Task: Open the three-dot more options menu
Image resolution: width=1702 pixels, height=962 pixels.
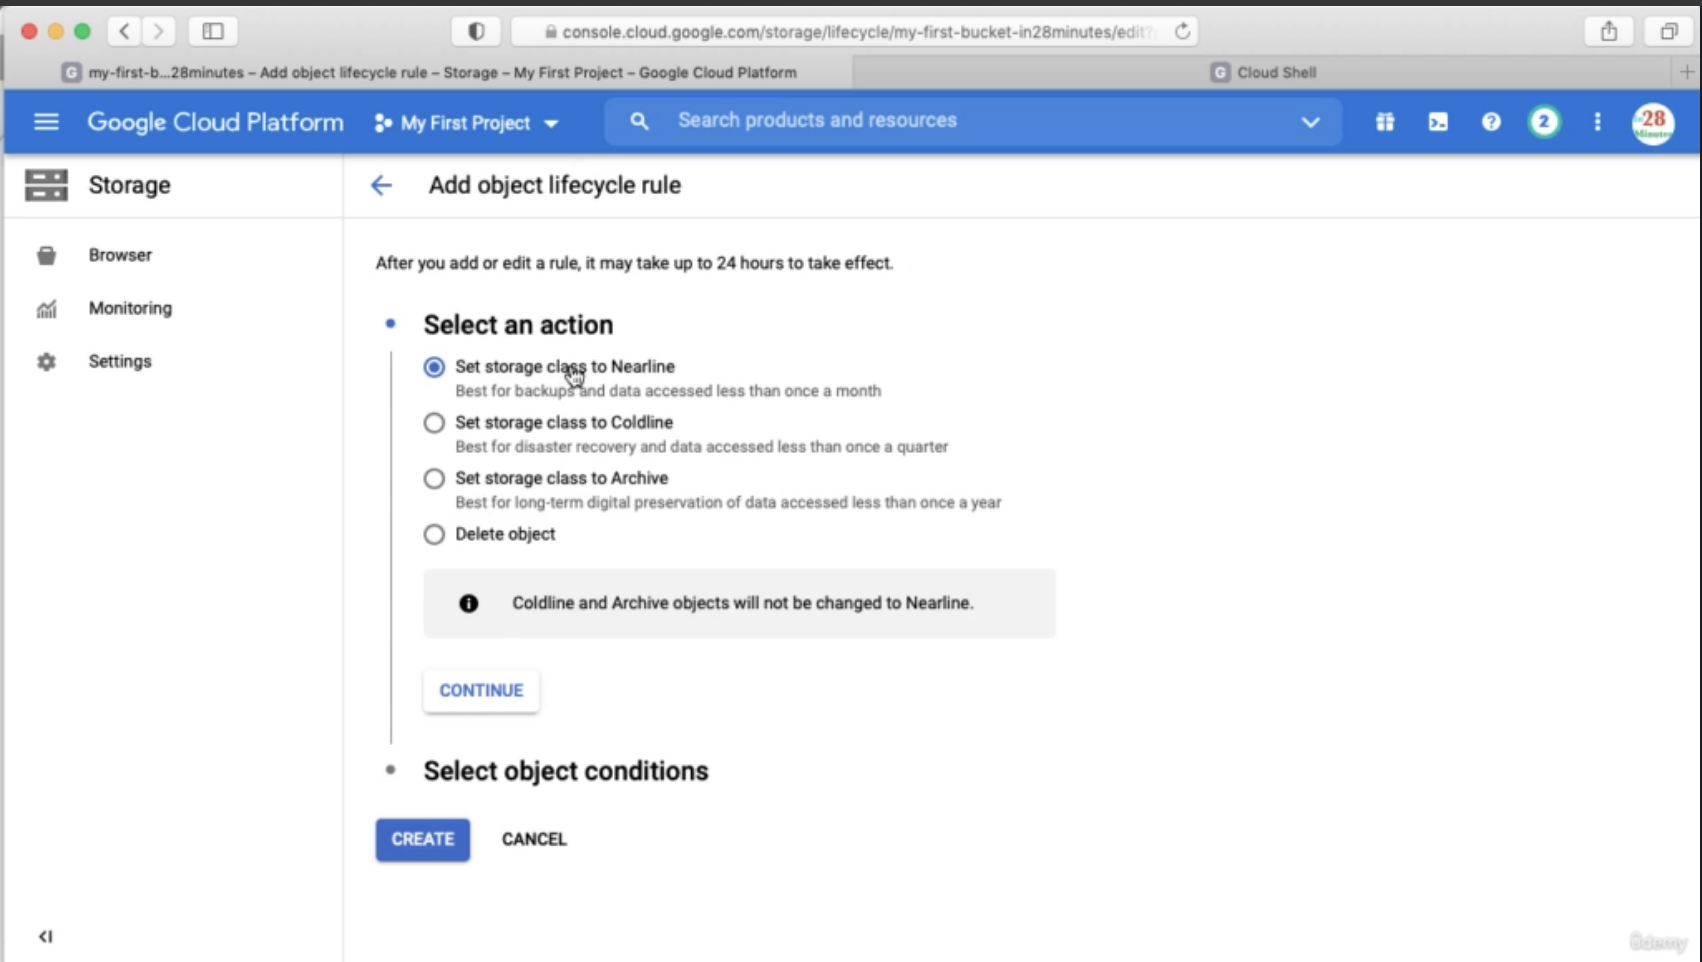Action: point(1597,122)
